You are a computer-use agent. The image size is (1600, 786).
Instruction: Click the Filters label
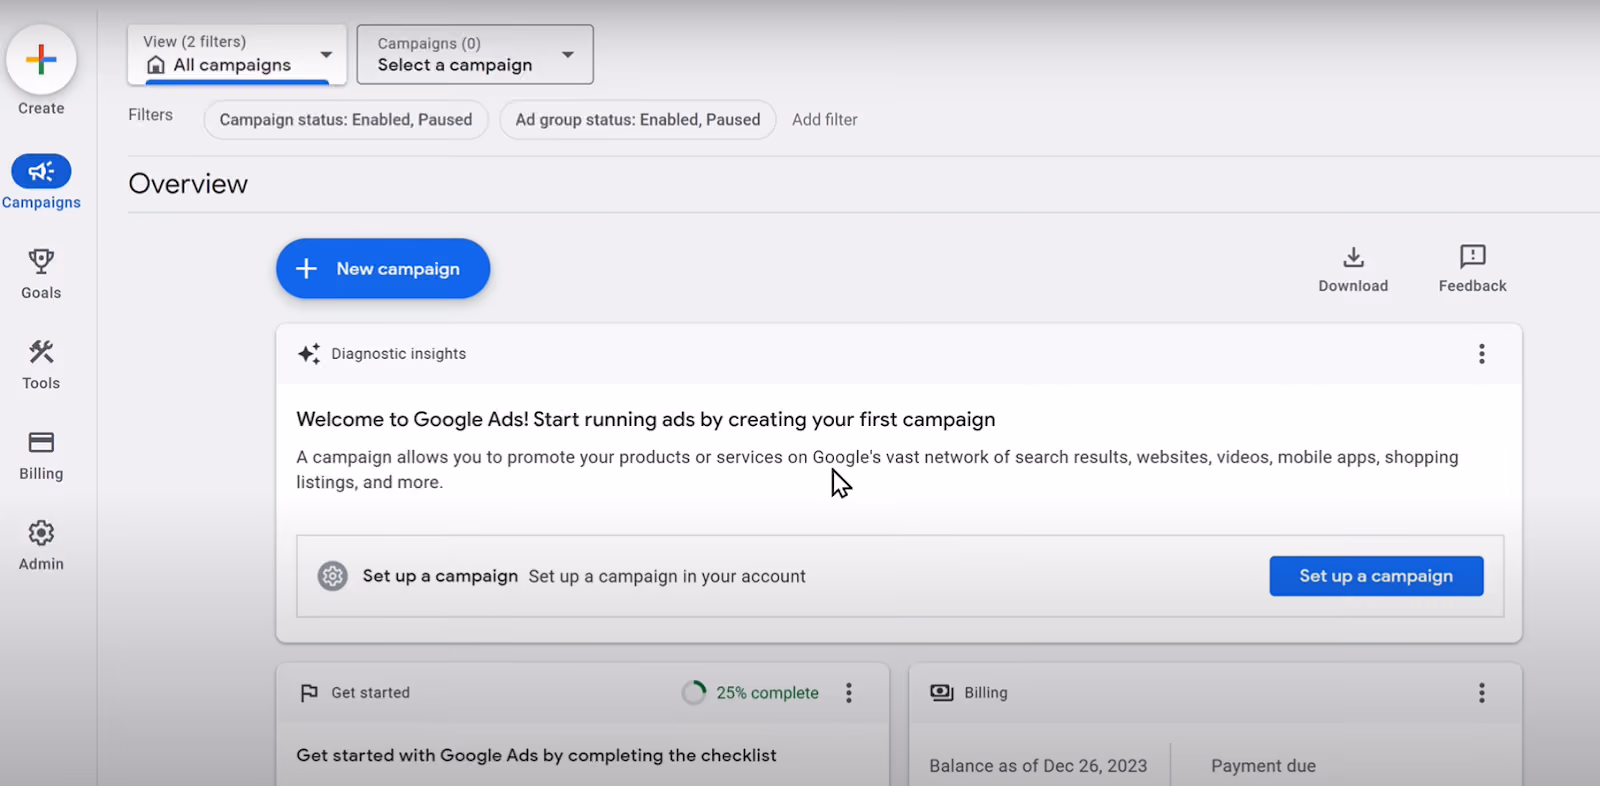(150, 115)
